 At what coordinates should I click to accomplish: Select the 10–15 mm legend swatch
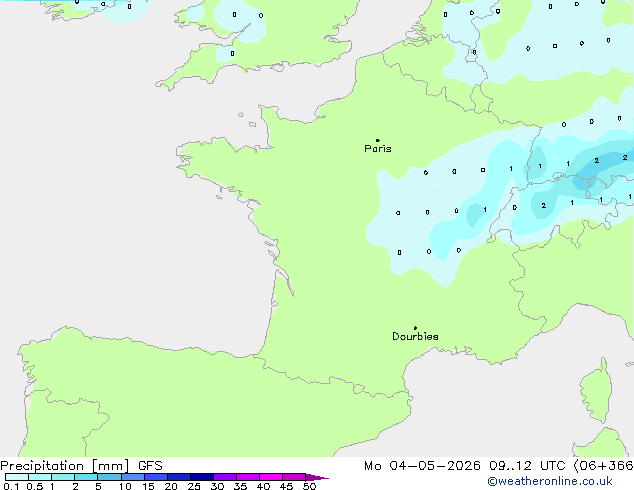[133, 477]
